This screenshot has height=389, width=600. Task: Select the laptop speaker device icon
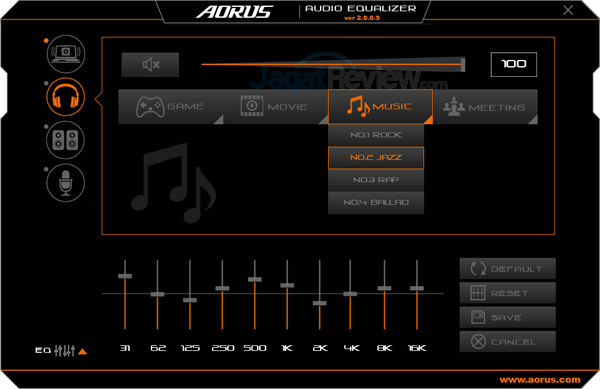pos(66,54)
